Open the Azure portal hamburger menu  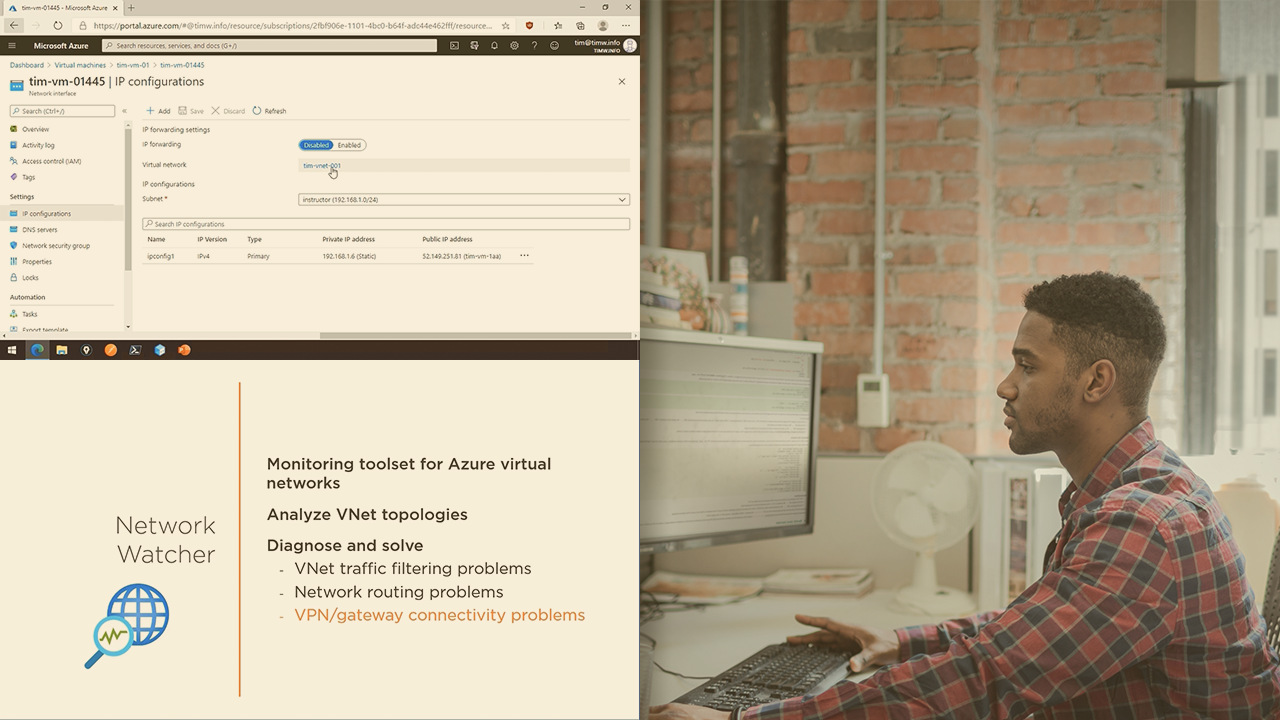click(12, 45)
